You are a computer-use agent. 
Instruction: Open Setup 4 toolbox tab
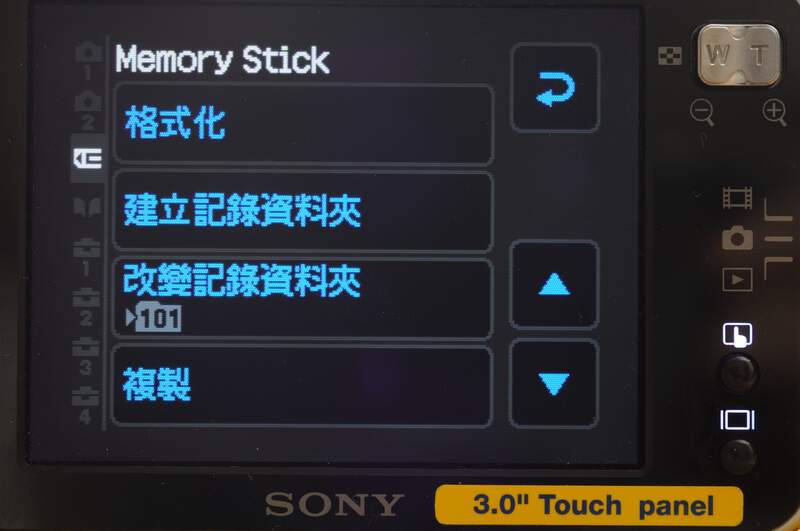[85, 406]
